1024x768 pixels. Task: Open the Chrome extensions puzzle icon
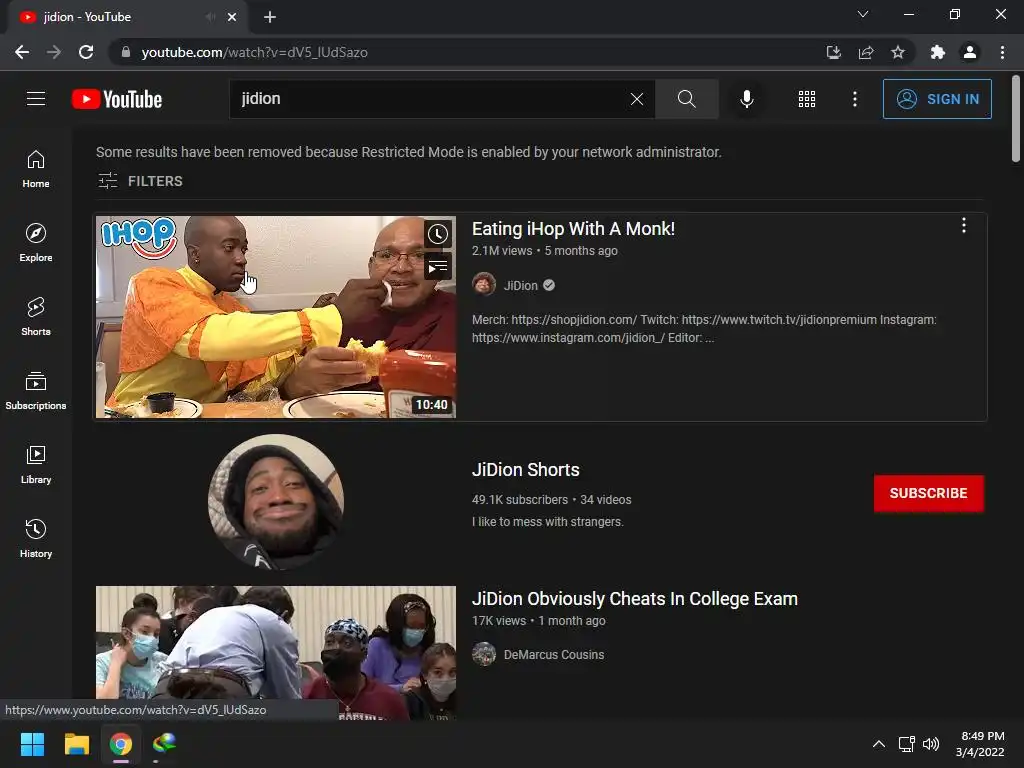938,52
